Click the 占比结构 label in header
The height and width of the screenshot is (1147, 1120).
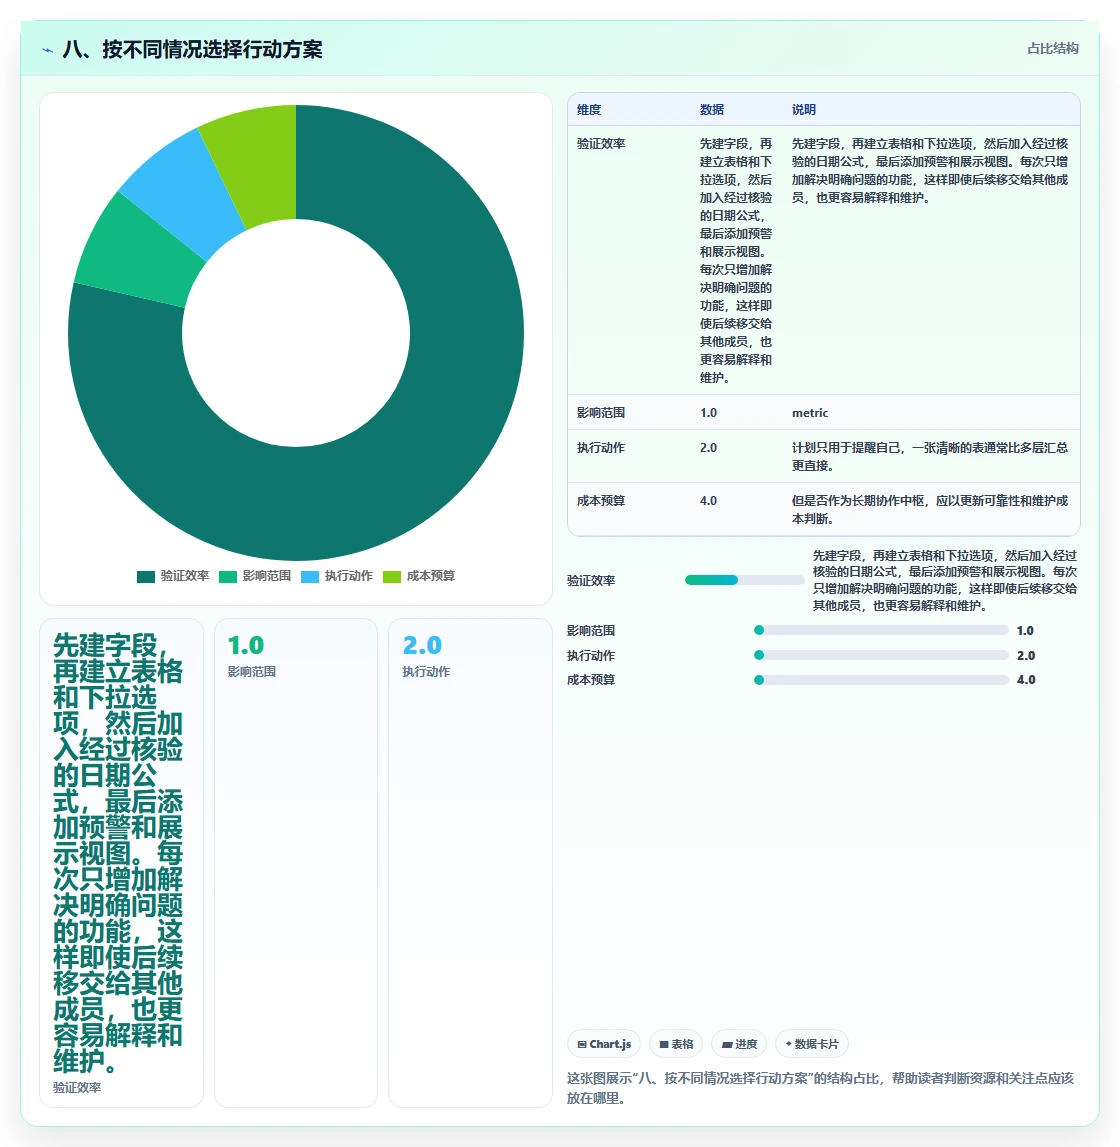point(1053,48)
